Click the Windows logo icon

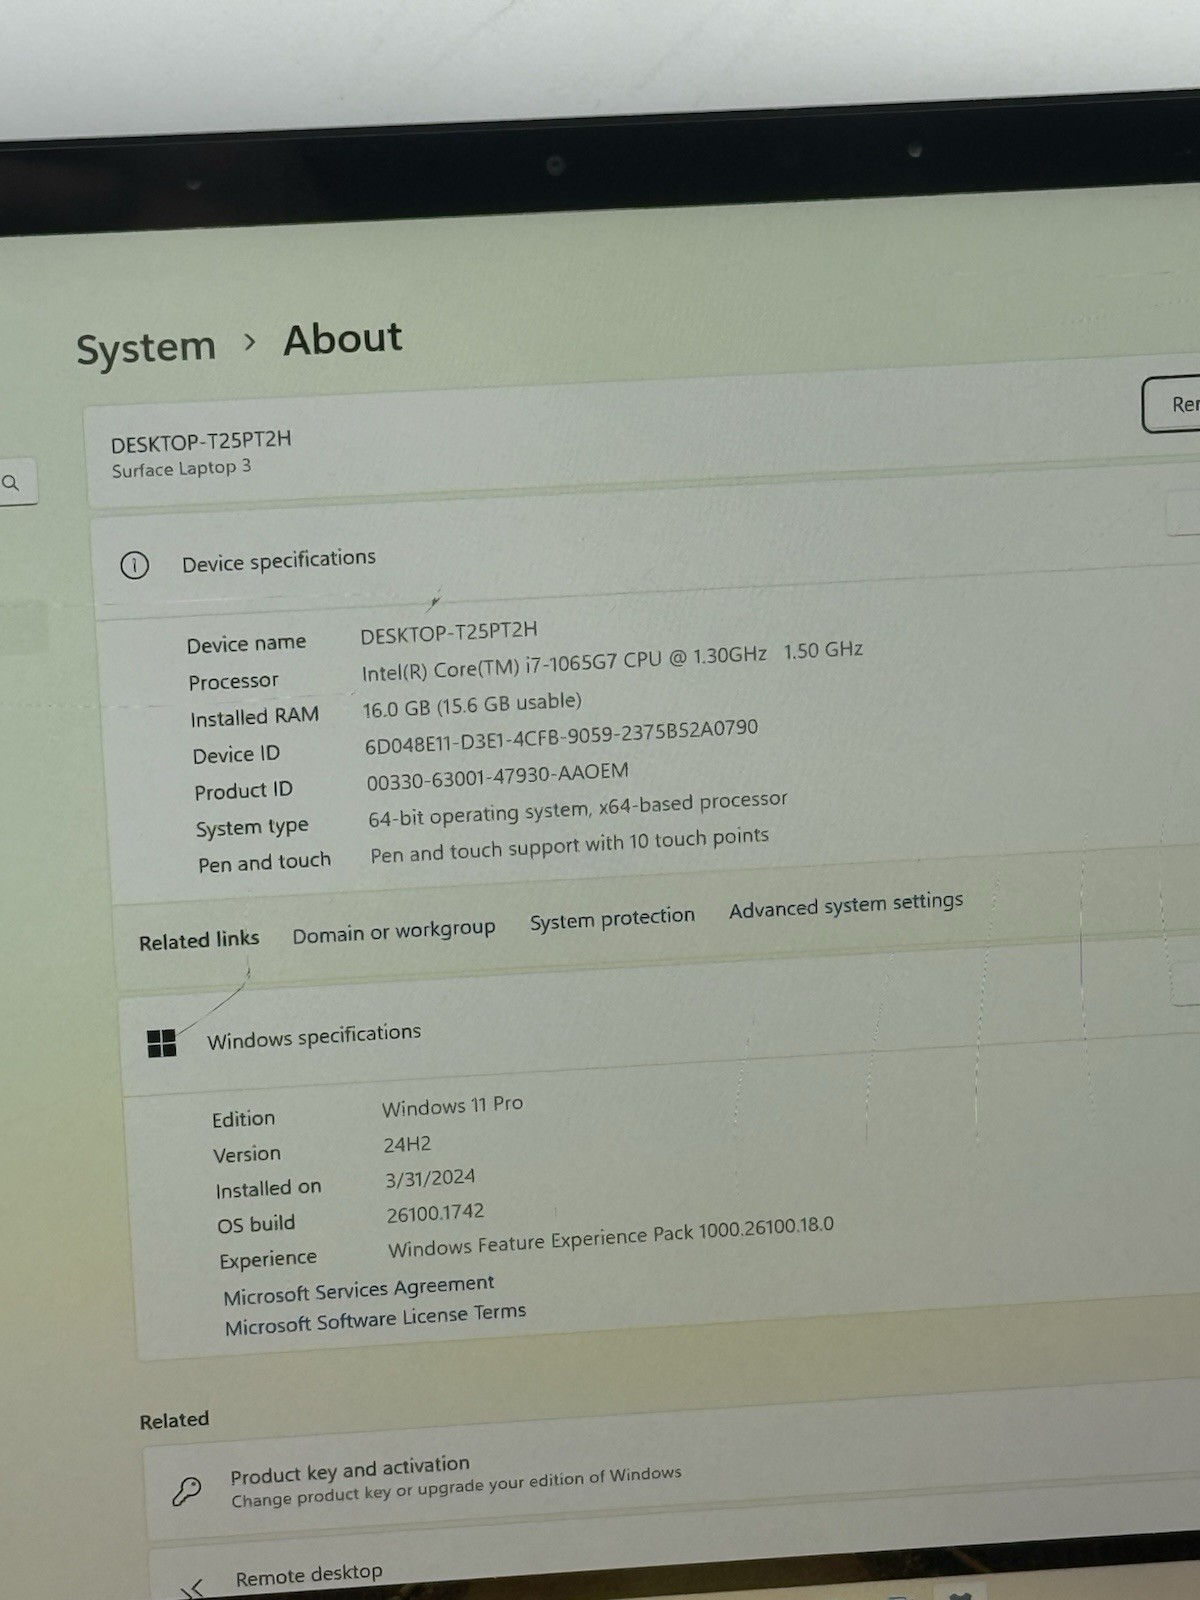pos(161,1043)
